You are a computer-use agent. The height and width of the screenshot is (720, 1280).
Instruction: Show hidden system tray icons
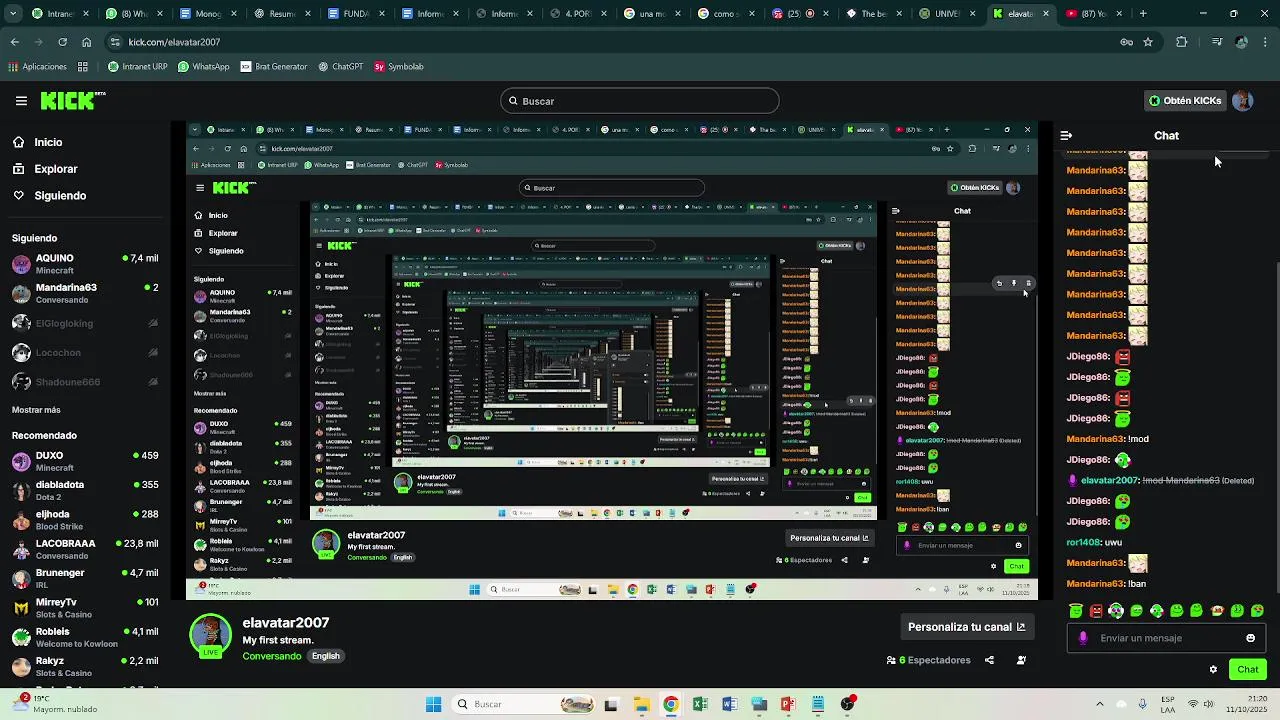pyautogui.click(x=1100, y=704)
